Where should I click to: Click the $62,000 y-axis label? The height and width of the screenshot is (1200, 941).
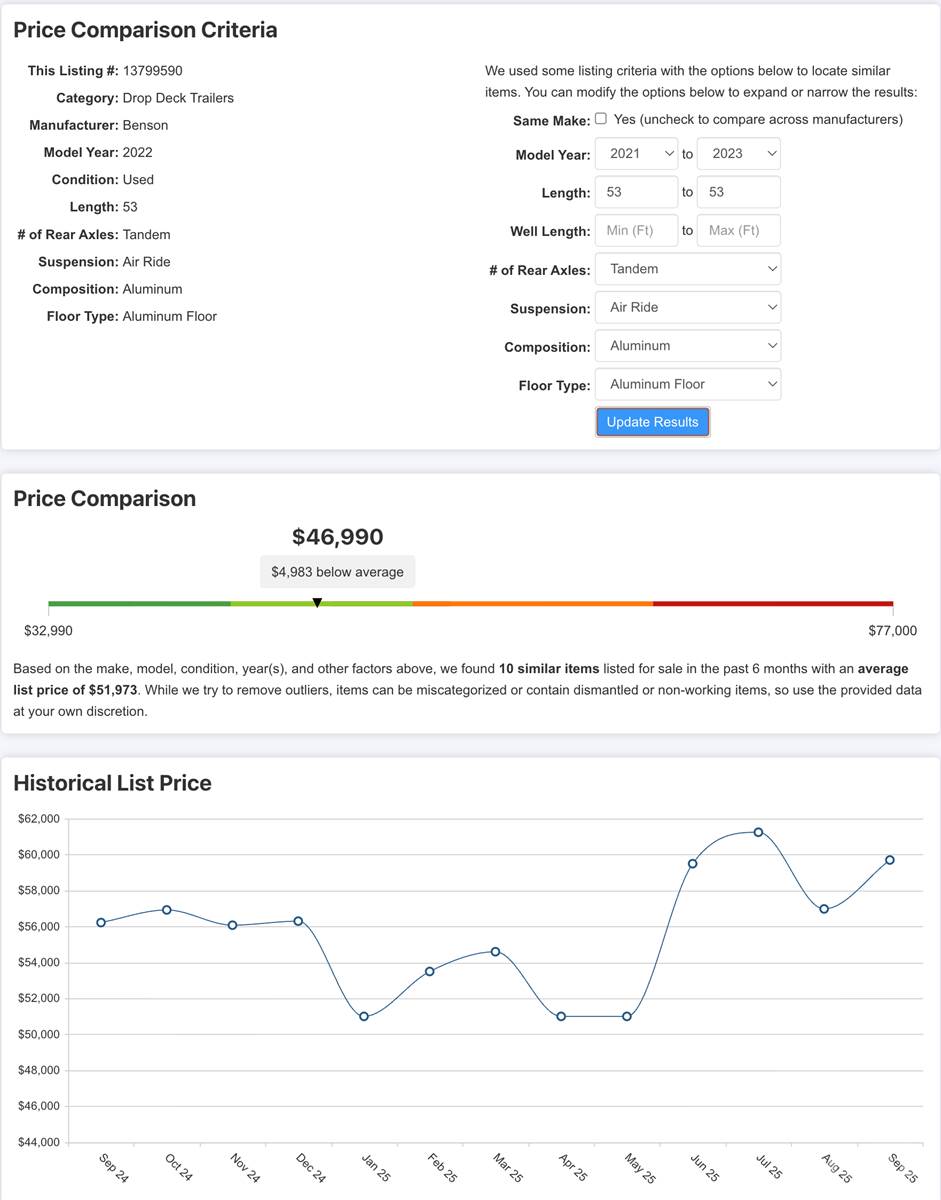39,819
